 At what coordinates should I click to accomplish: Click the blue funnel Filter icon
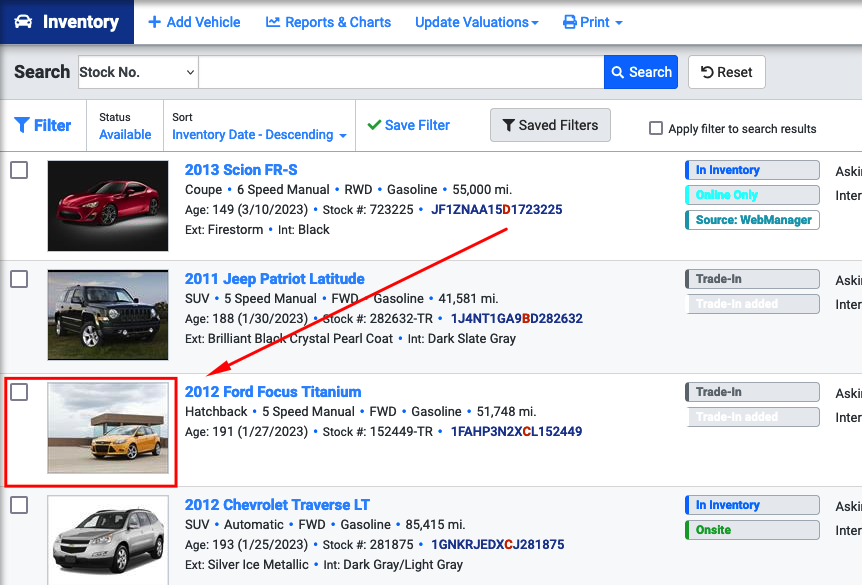[22, 125]
